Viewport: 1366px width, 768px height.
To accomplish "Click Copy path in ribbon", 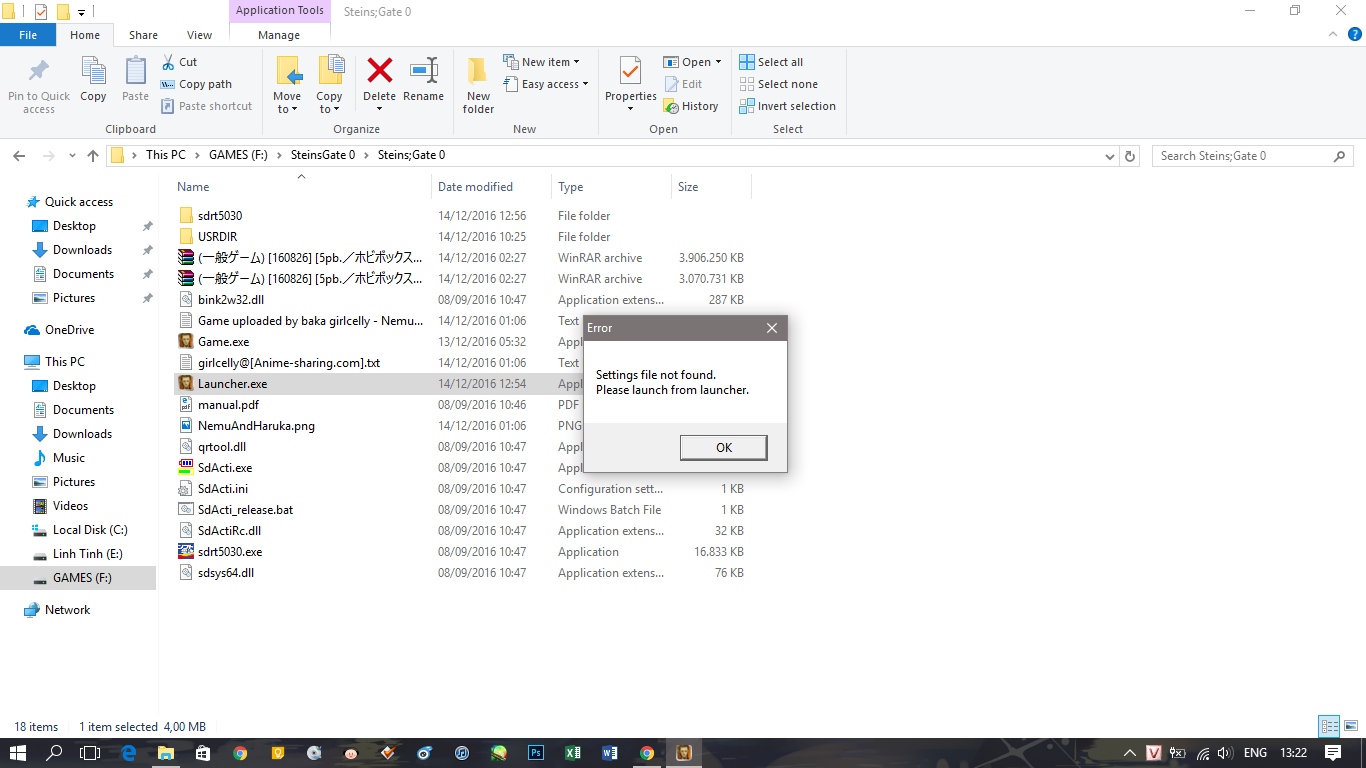I will tap(196, 84).
